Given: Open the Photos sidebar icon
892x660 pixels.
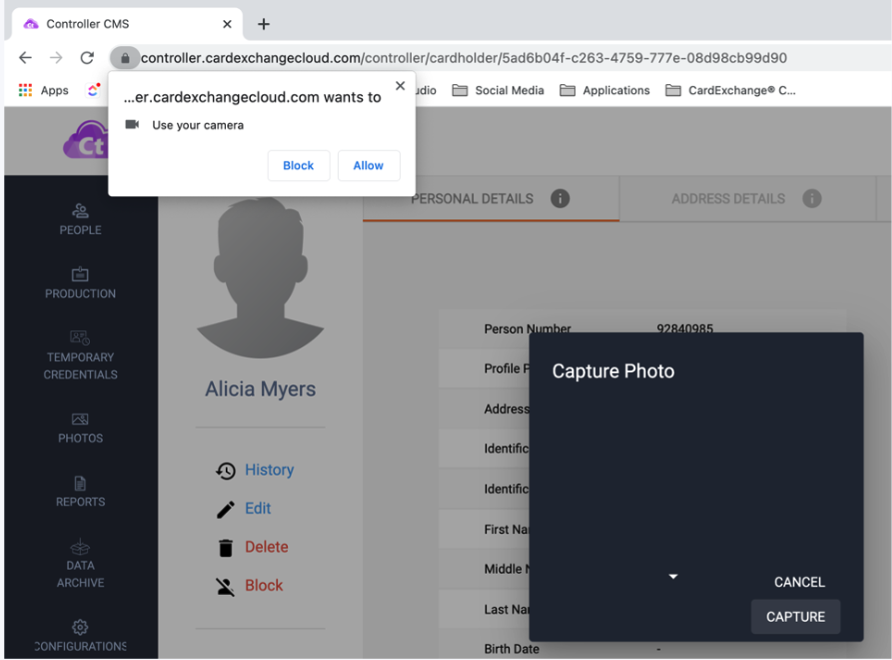Looking at the screenshot, I should [x=80, y=420].
